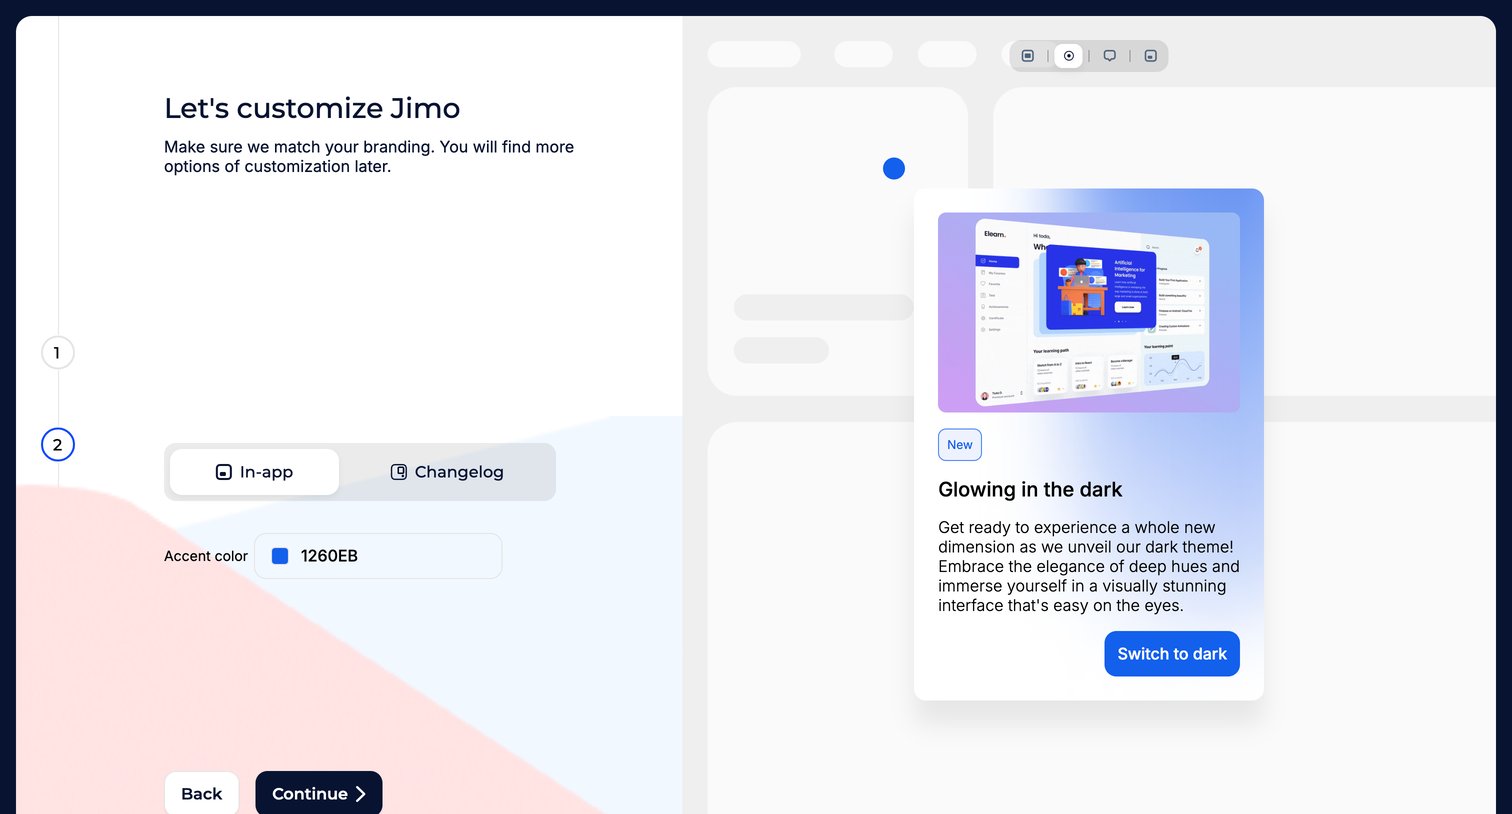The image size is (1512, 814).
Task: Click the "Glowing in the dark" title
Action: (x=1030, y=490)
